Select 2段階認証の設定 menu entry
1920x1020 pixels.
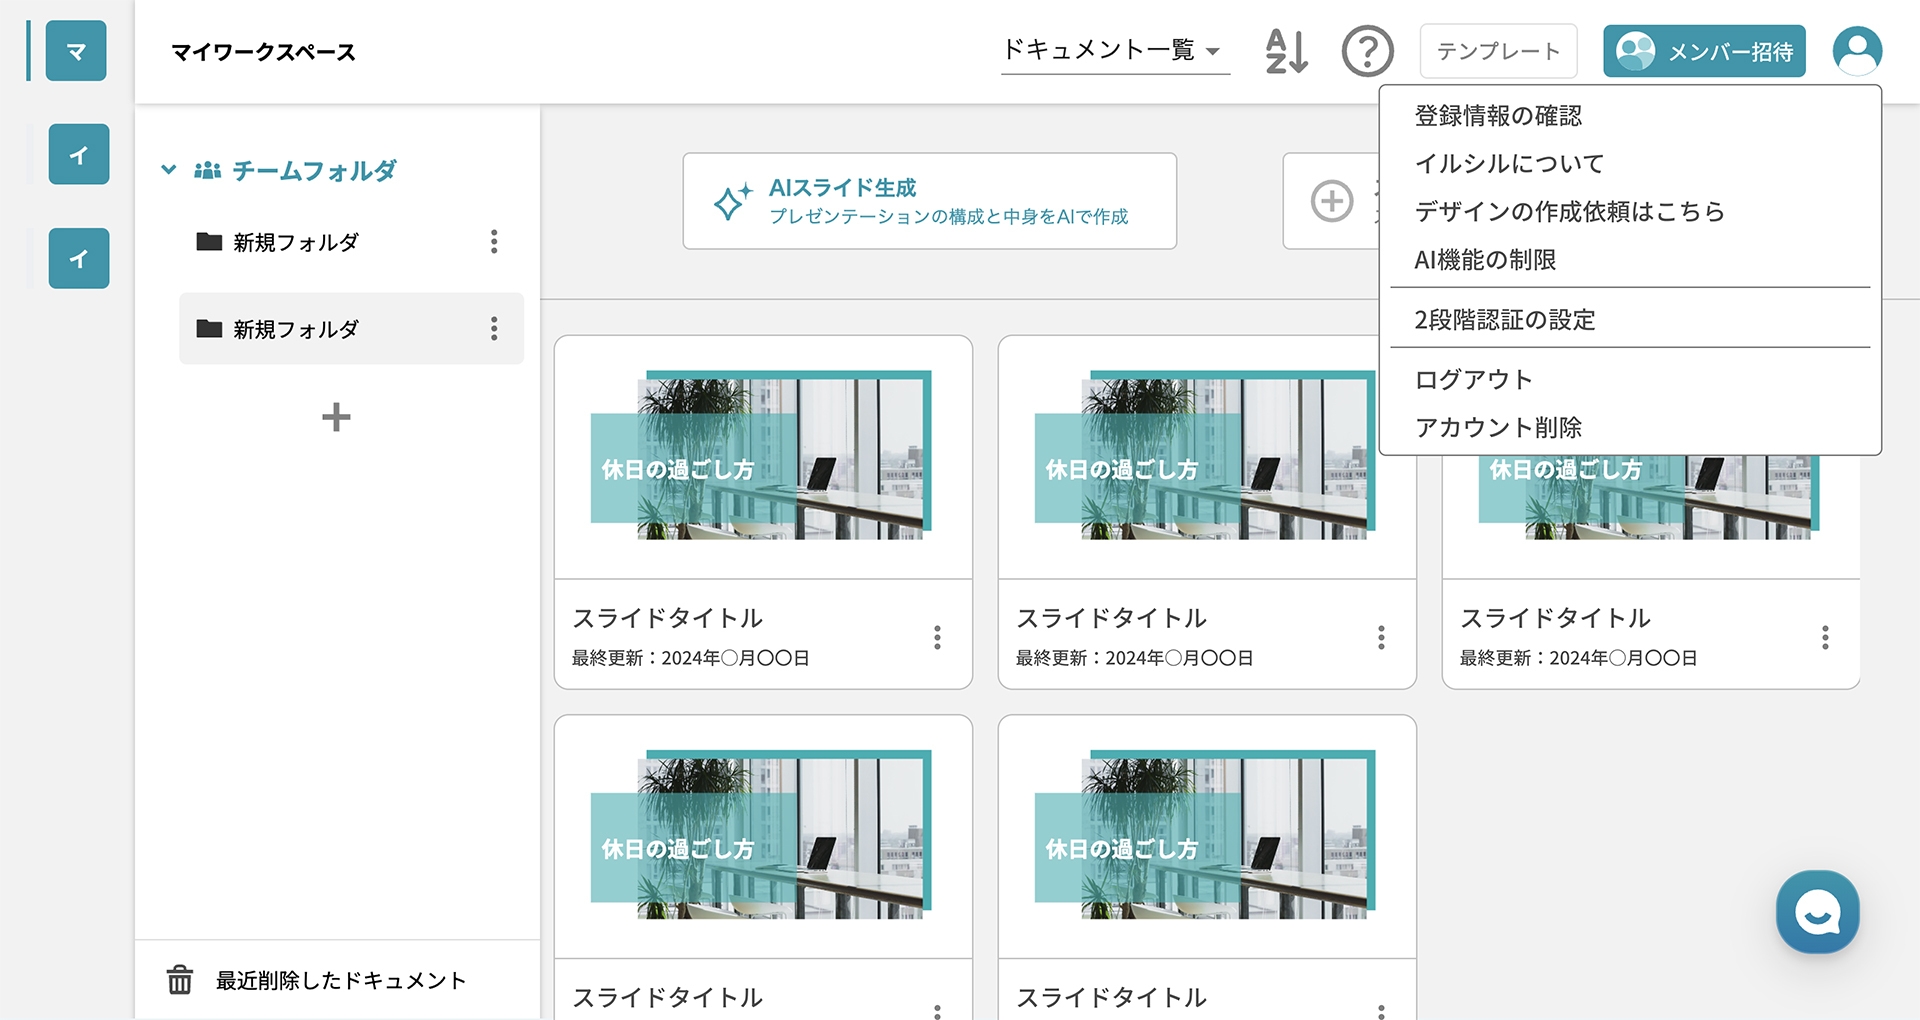pos(1504,320)
